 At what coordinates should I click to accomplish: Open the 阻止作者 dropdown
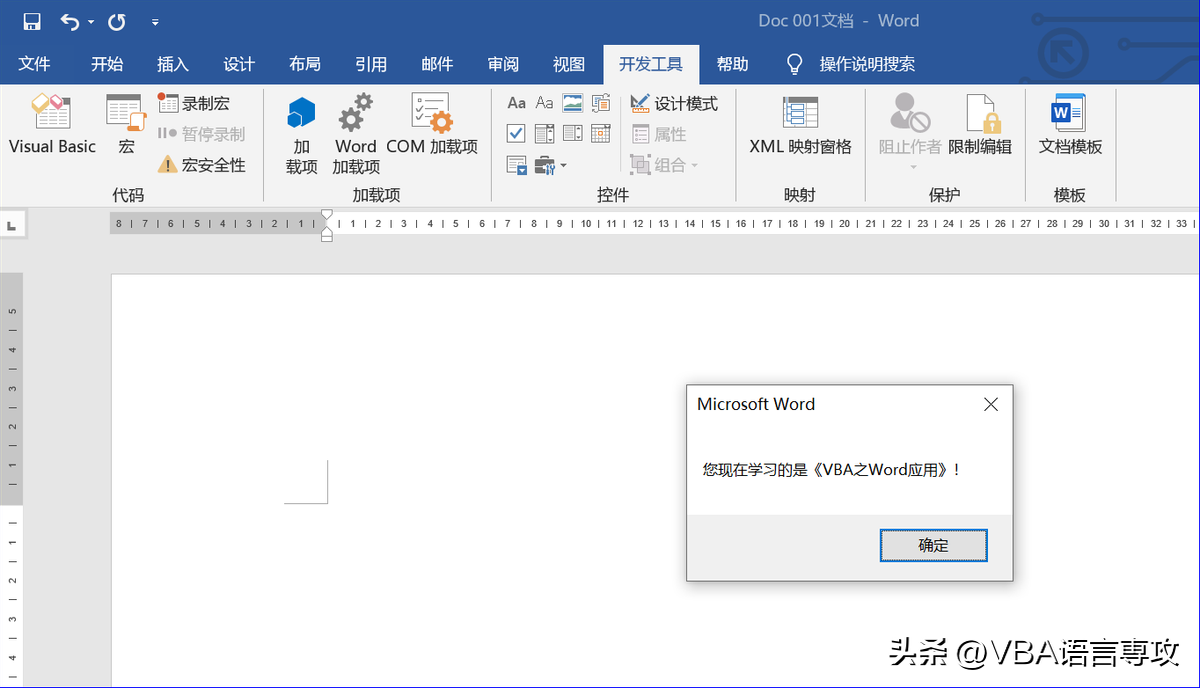click(x=910, y=133)
